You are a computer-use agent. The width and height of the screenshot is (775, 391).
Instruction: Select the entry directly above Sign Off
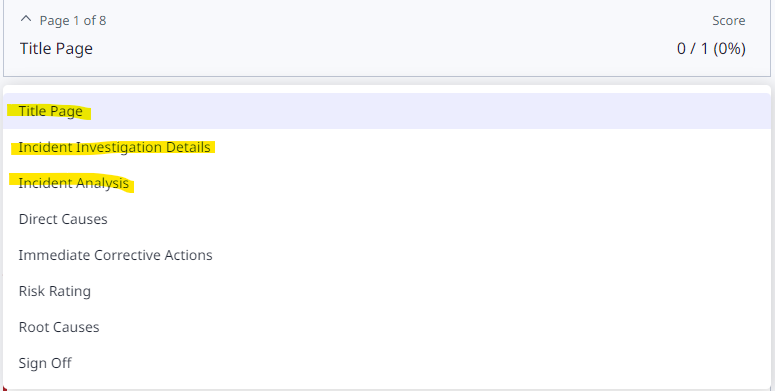(x=387, y=327)
